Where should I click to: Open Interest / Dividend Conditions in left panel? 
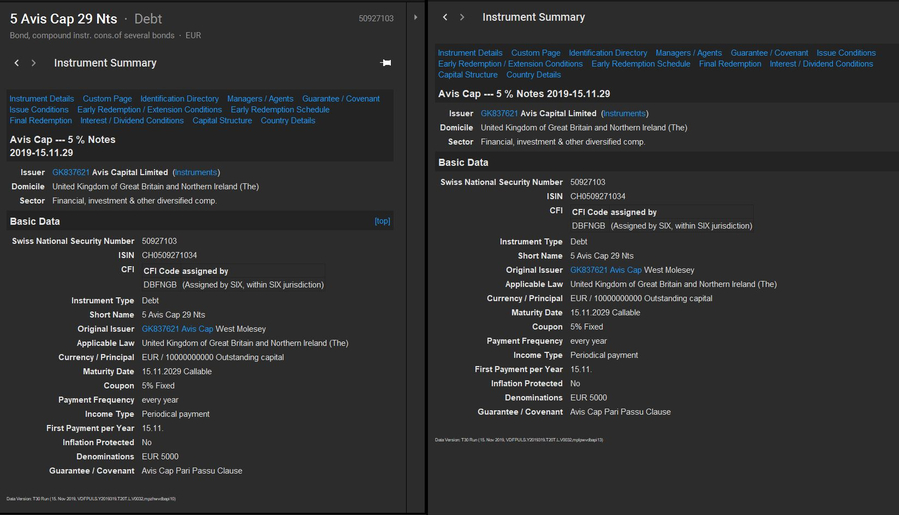click(132, 121)
